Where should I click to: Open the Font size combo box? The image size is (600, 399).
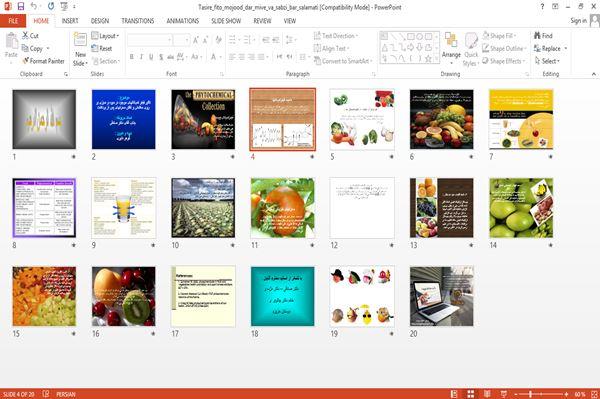(x=181, y=40)
